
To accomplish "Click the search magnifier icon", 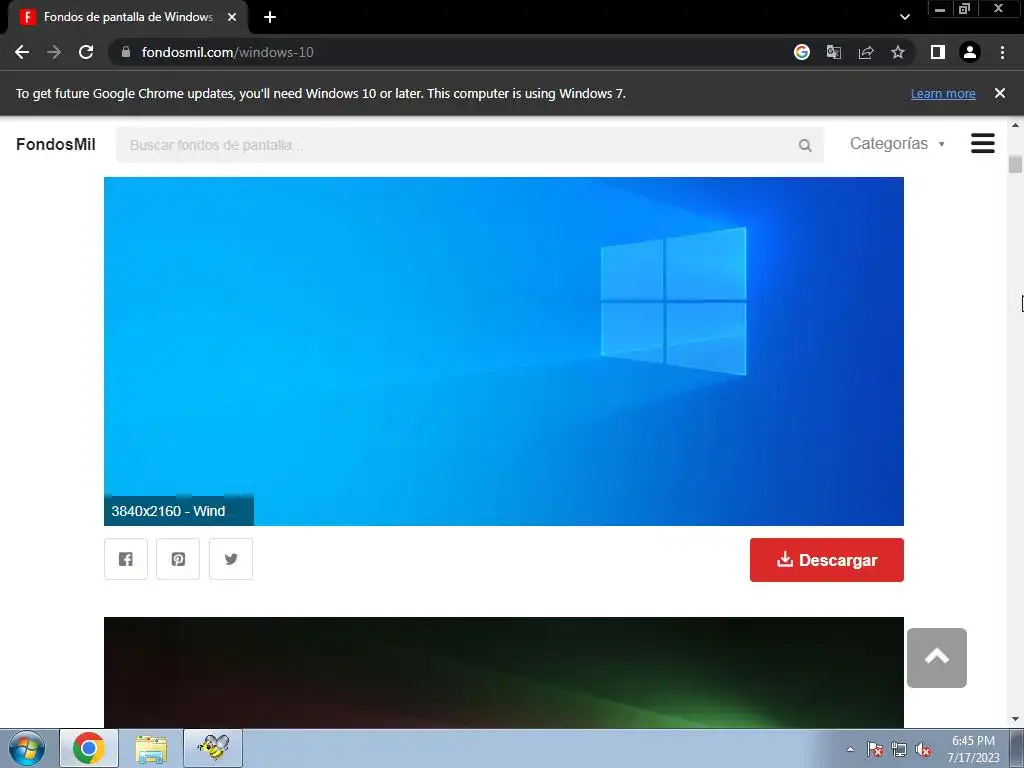I will click(x=805, y=145).
